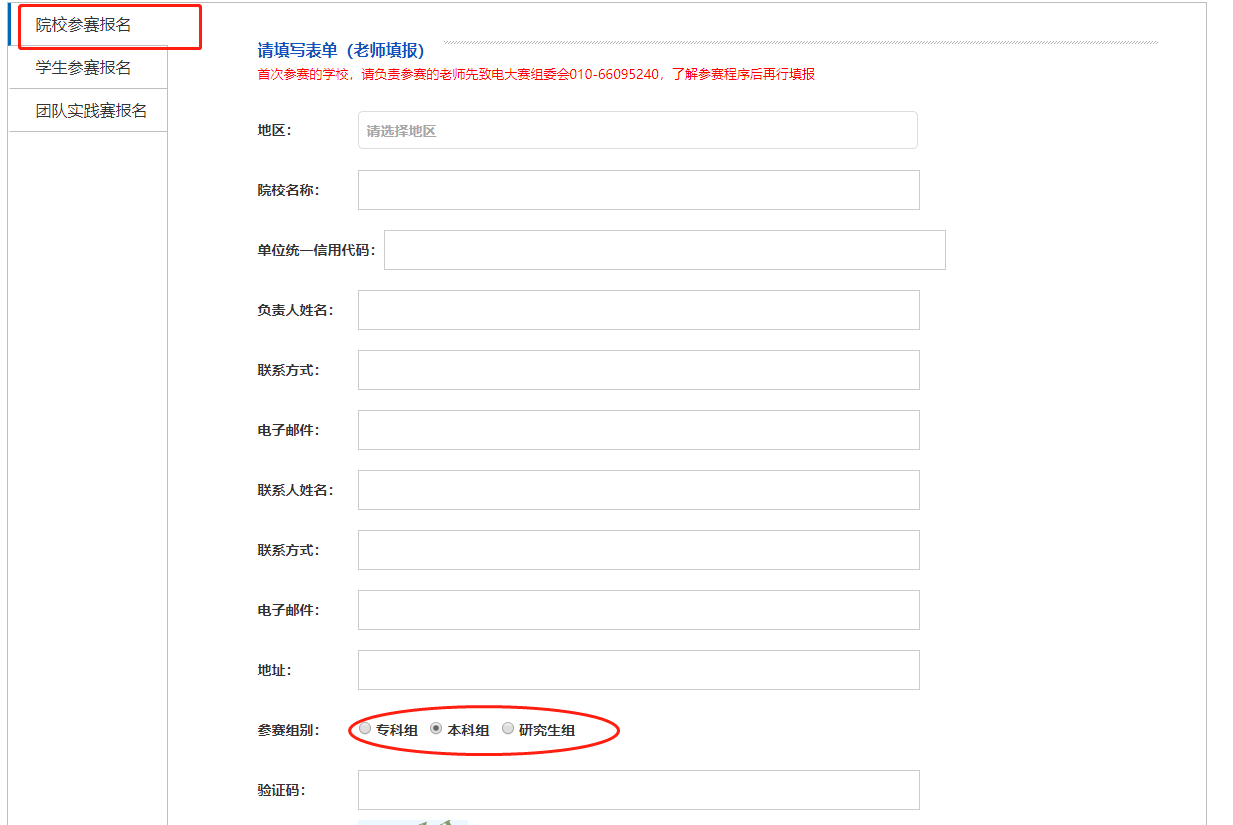Screen dimensions: 1233x825
Task: Click the red first-time participant notice text
Action: (x=536, y=75)
